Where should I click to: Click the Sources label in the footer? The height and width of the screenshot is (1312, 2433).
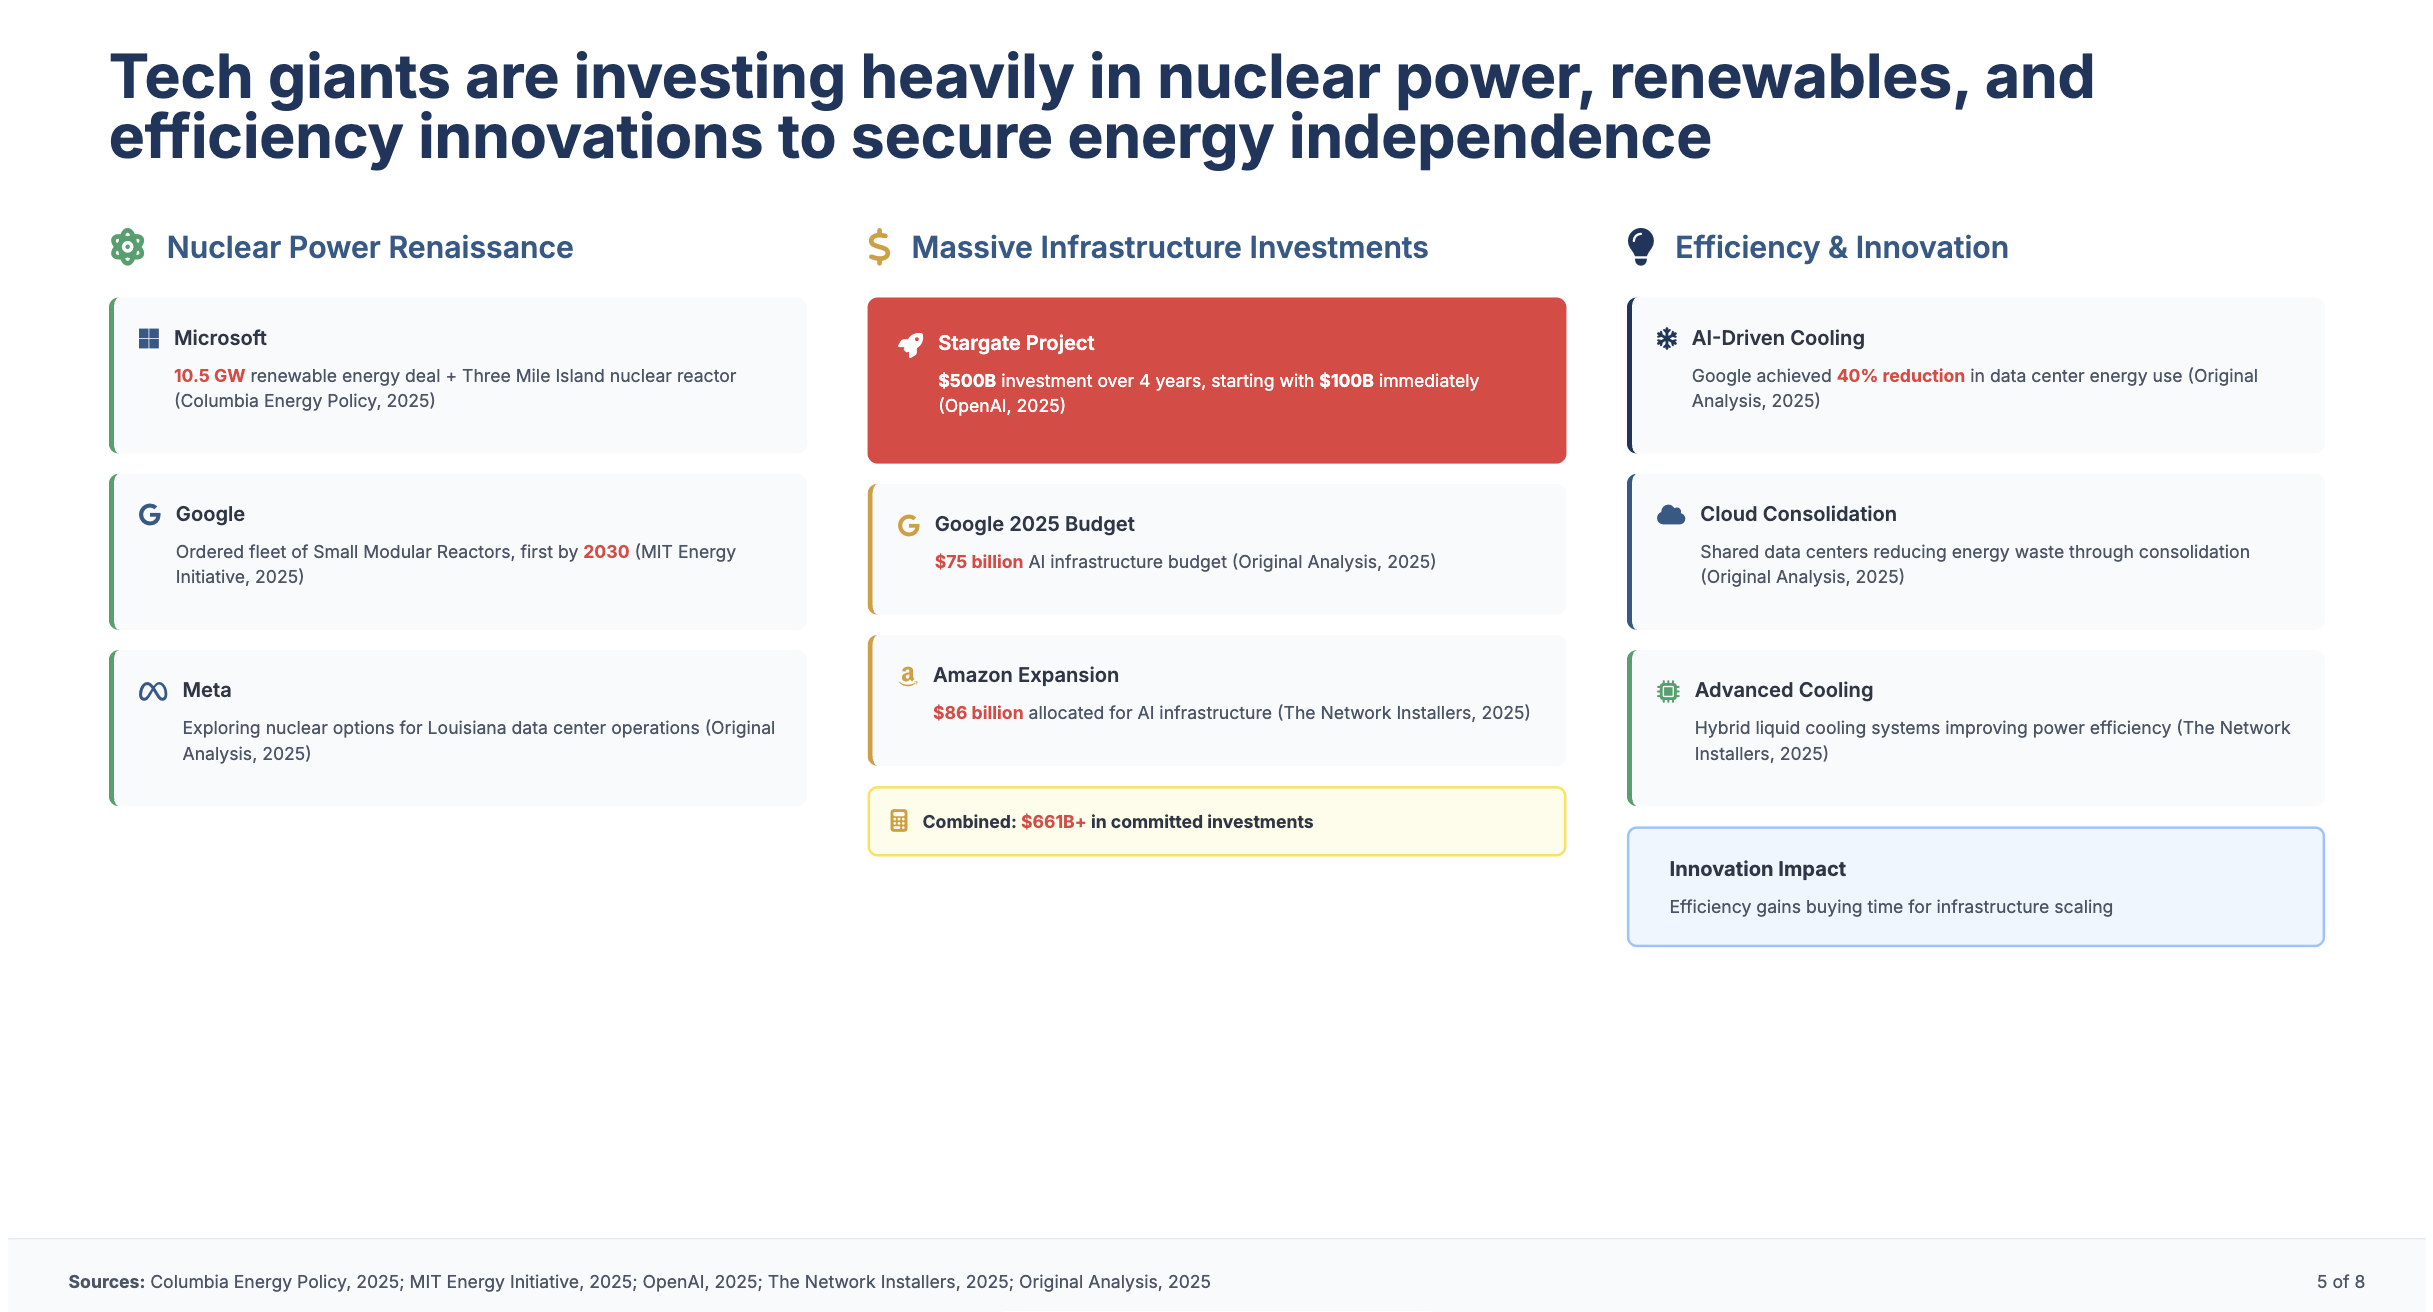pos(106,1282)
